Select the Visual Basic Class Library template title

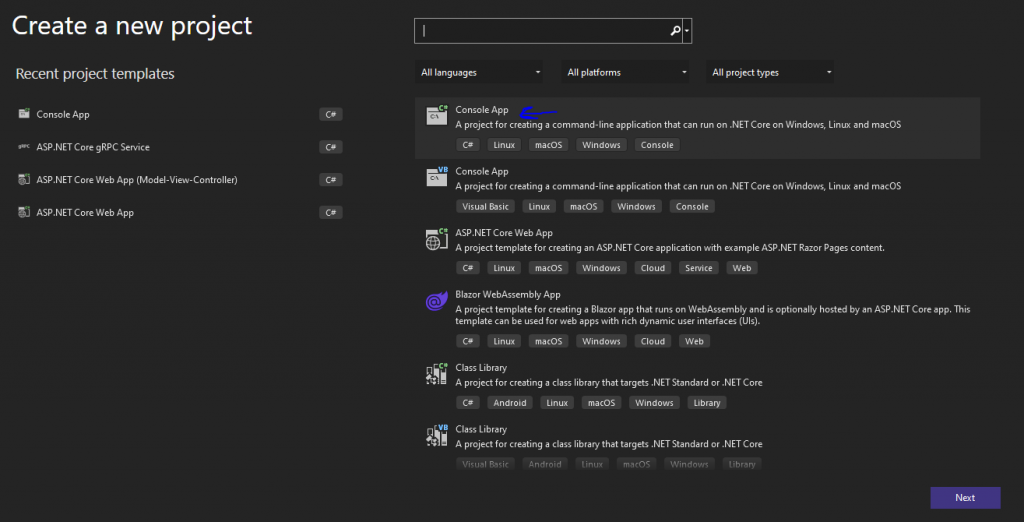coord(481,429)
